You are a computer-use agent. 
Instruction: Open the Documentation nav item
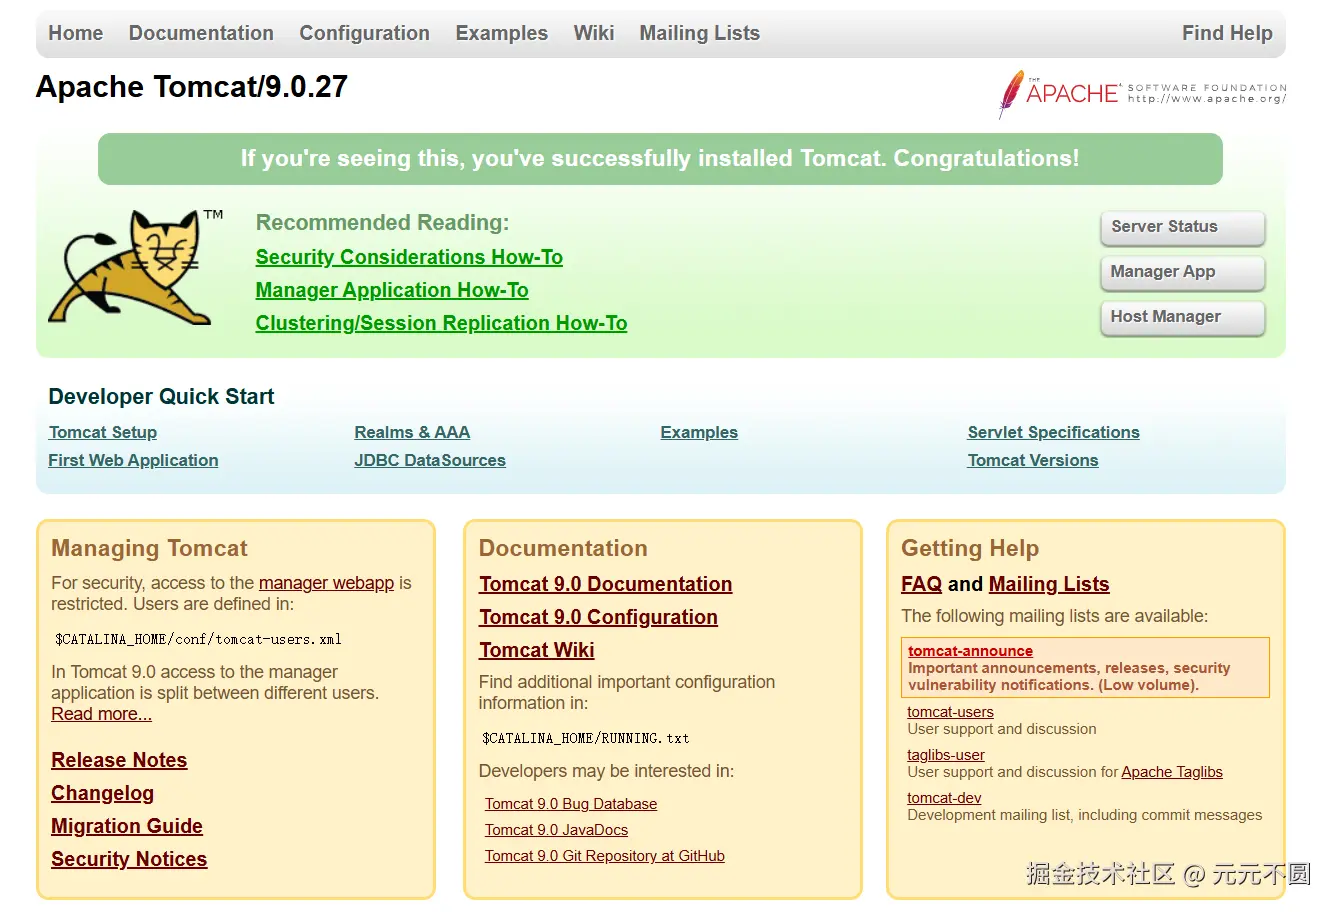click(x=201, y=33)
